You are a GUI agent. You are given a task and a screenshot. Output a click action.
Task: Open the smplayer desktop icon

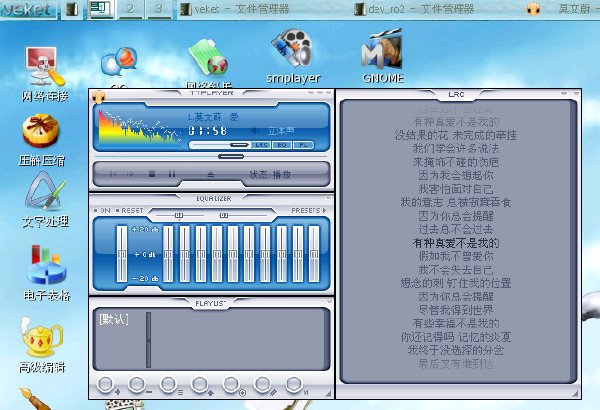[x=293, y=57]
